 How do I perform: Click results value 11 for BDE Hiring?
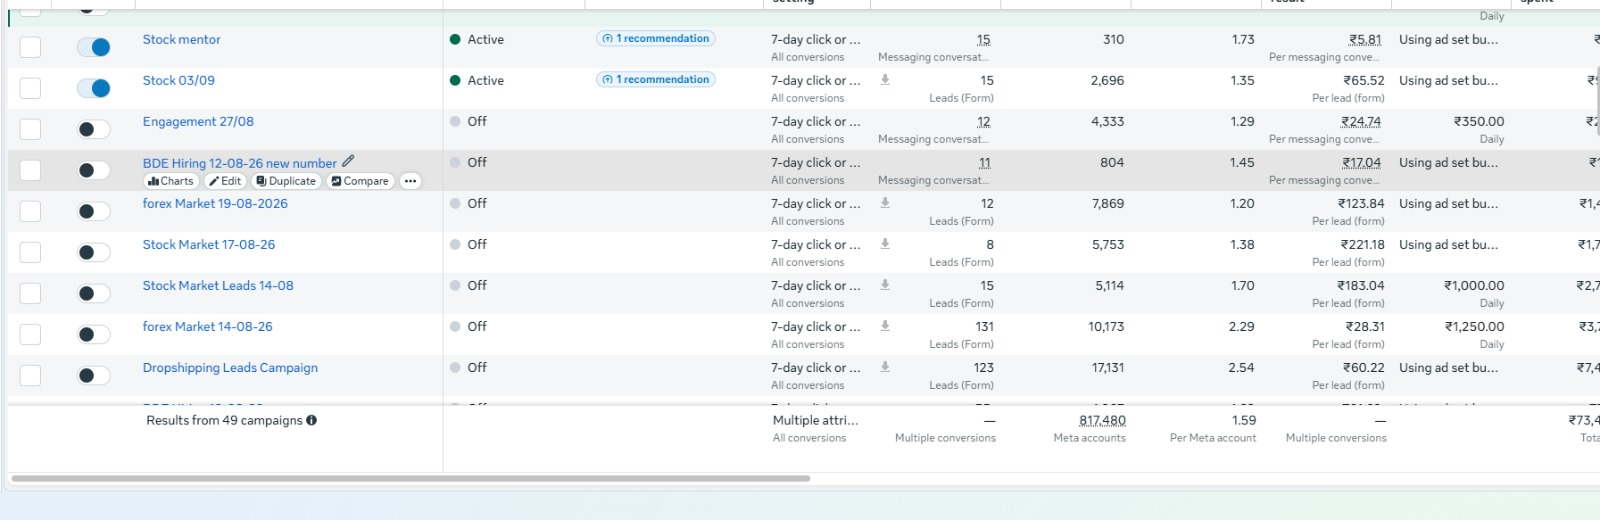(x=985, y=162)
